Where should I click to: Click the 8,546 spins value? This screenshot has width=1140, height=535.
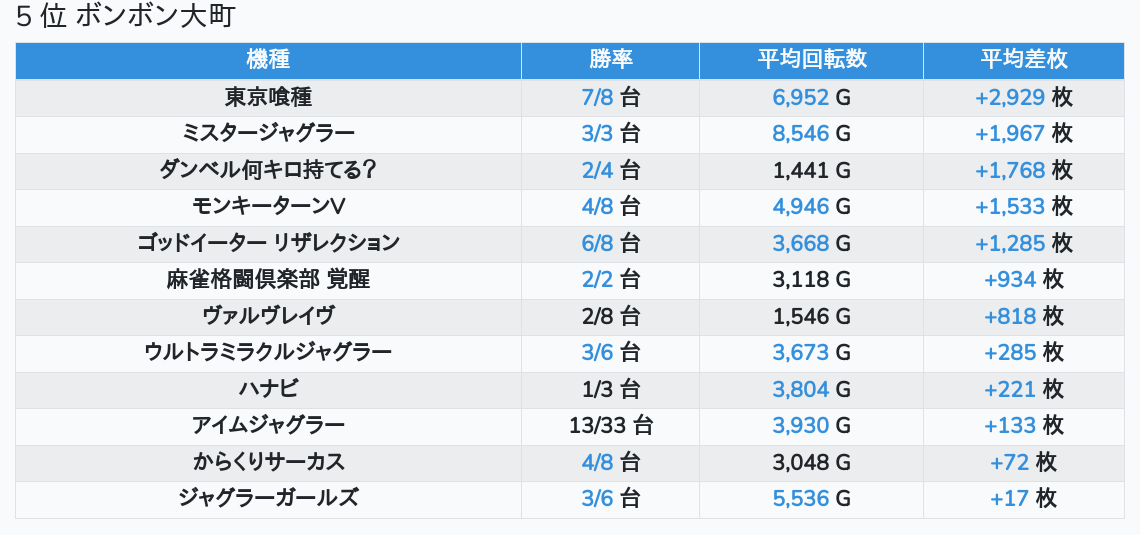[800, 134]
